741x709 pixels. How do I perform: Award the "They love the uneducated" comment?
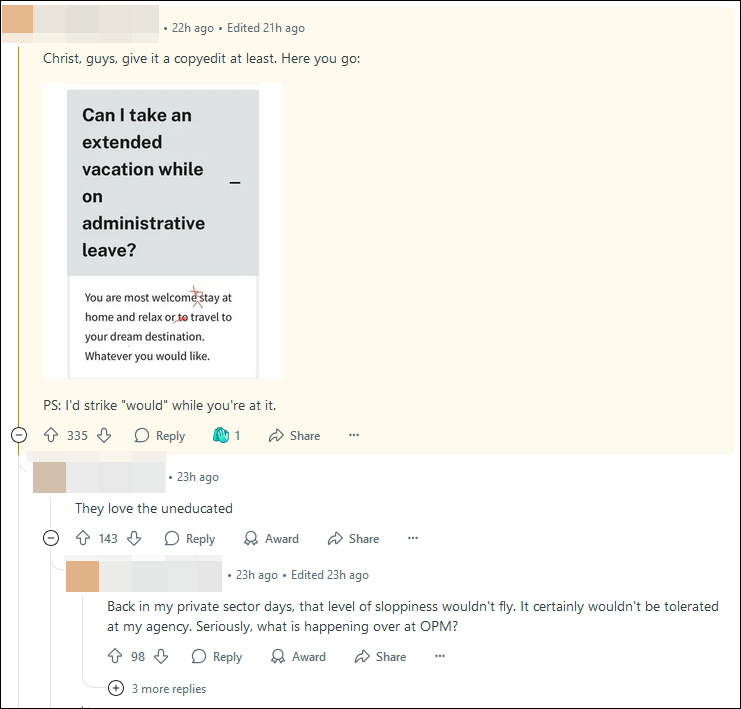[272, 538]
